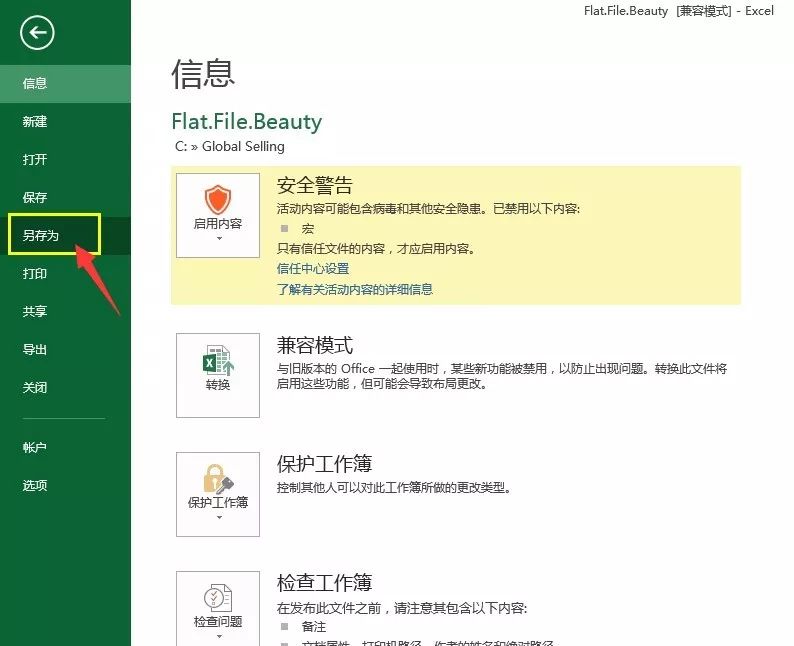Click the 备注 bullet item

[x=313, y=627]
